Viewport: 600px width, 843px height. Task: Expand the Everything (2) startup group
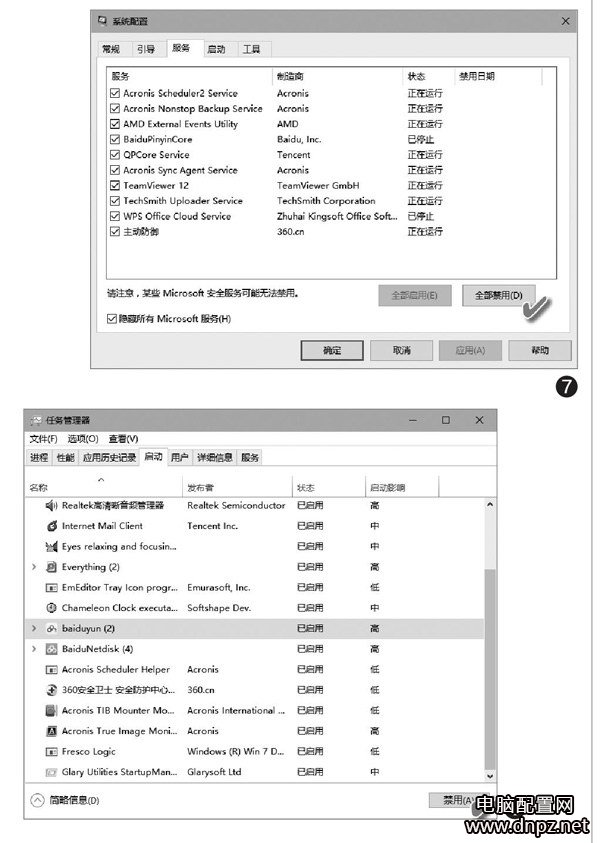34,567
